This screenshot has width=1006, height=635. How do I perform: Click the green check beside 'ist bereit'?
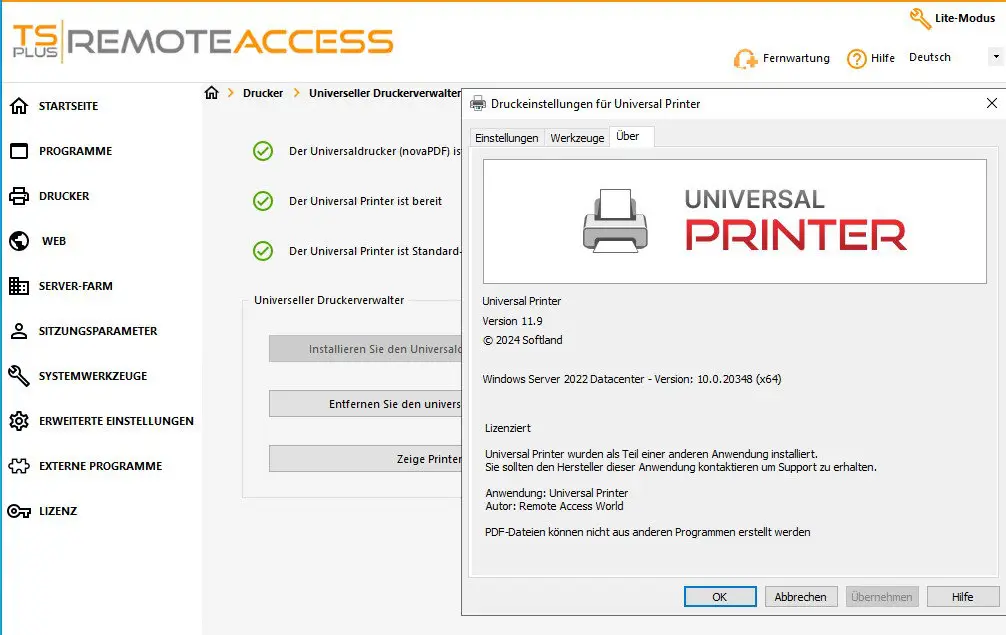[x=263, y=201]
